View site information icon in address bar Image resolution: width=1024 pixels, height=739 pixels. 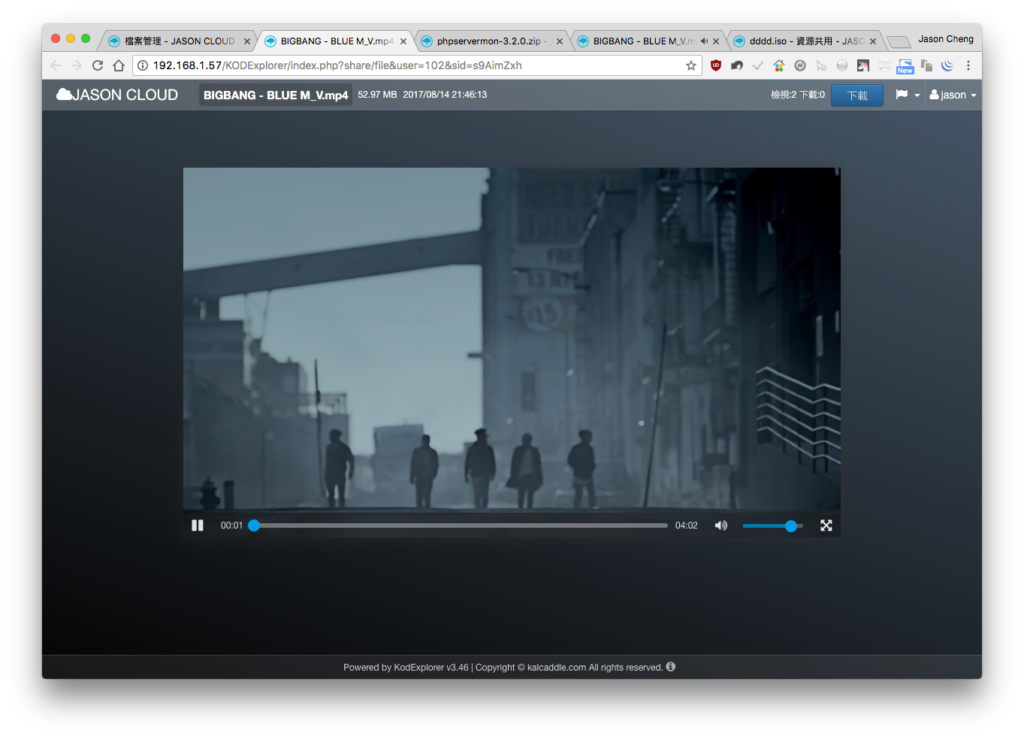[x=142, y=65]
